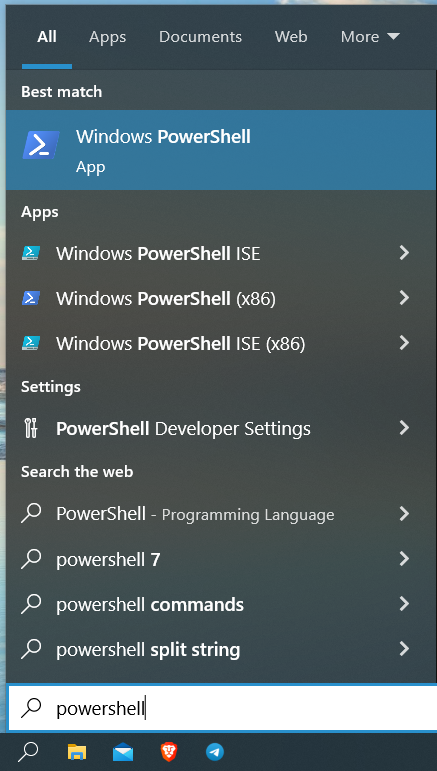Open File Explorer from the taskbar

point(77,752)
